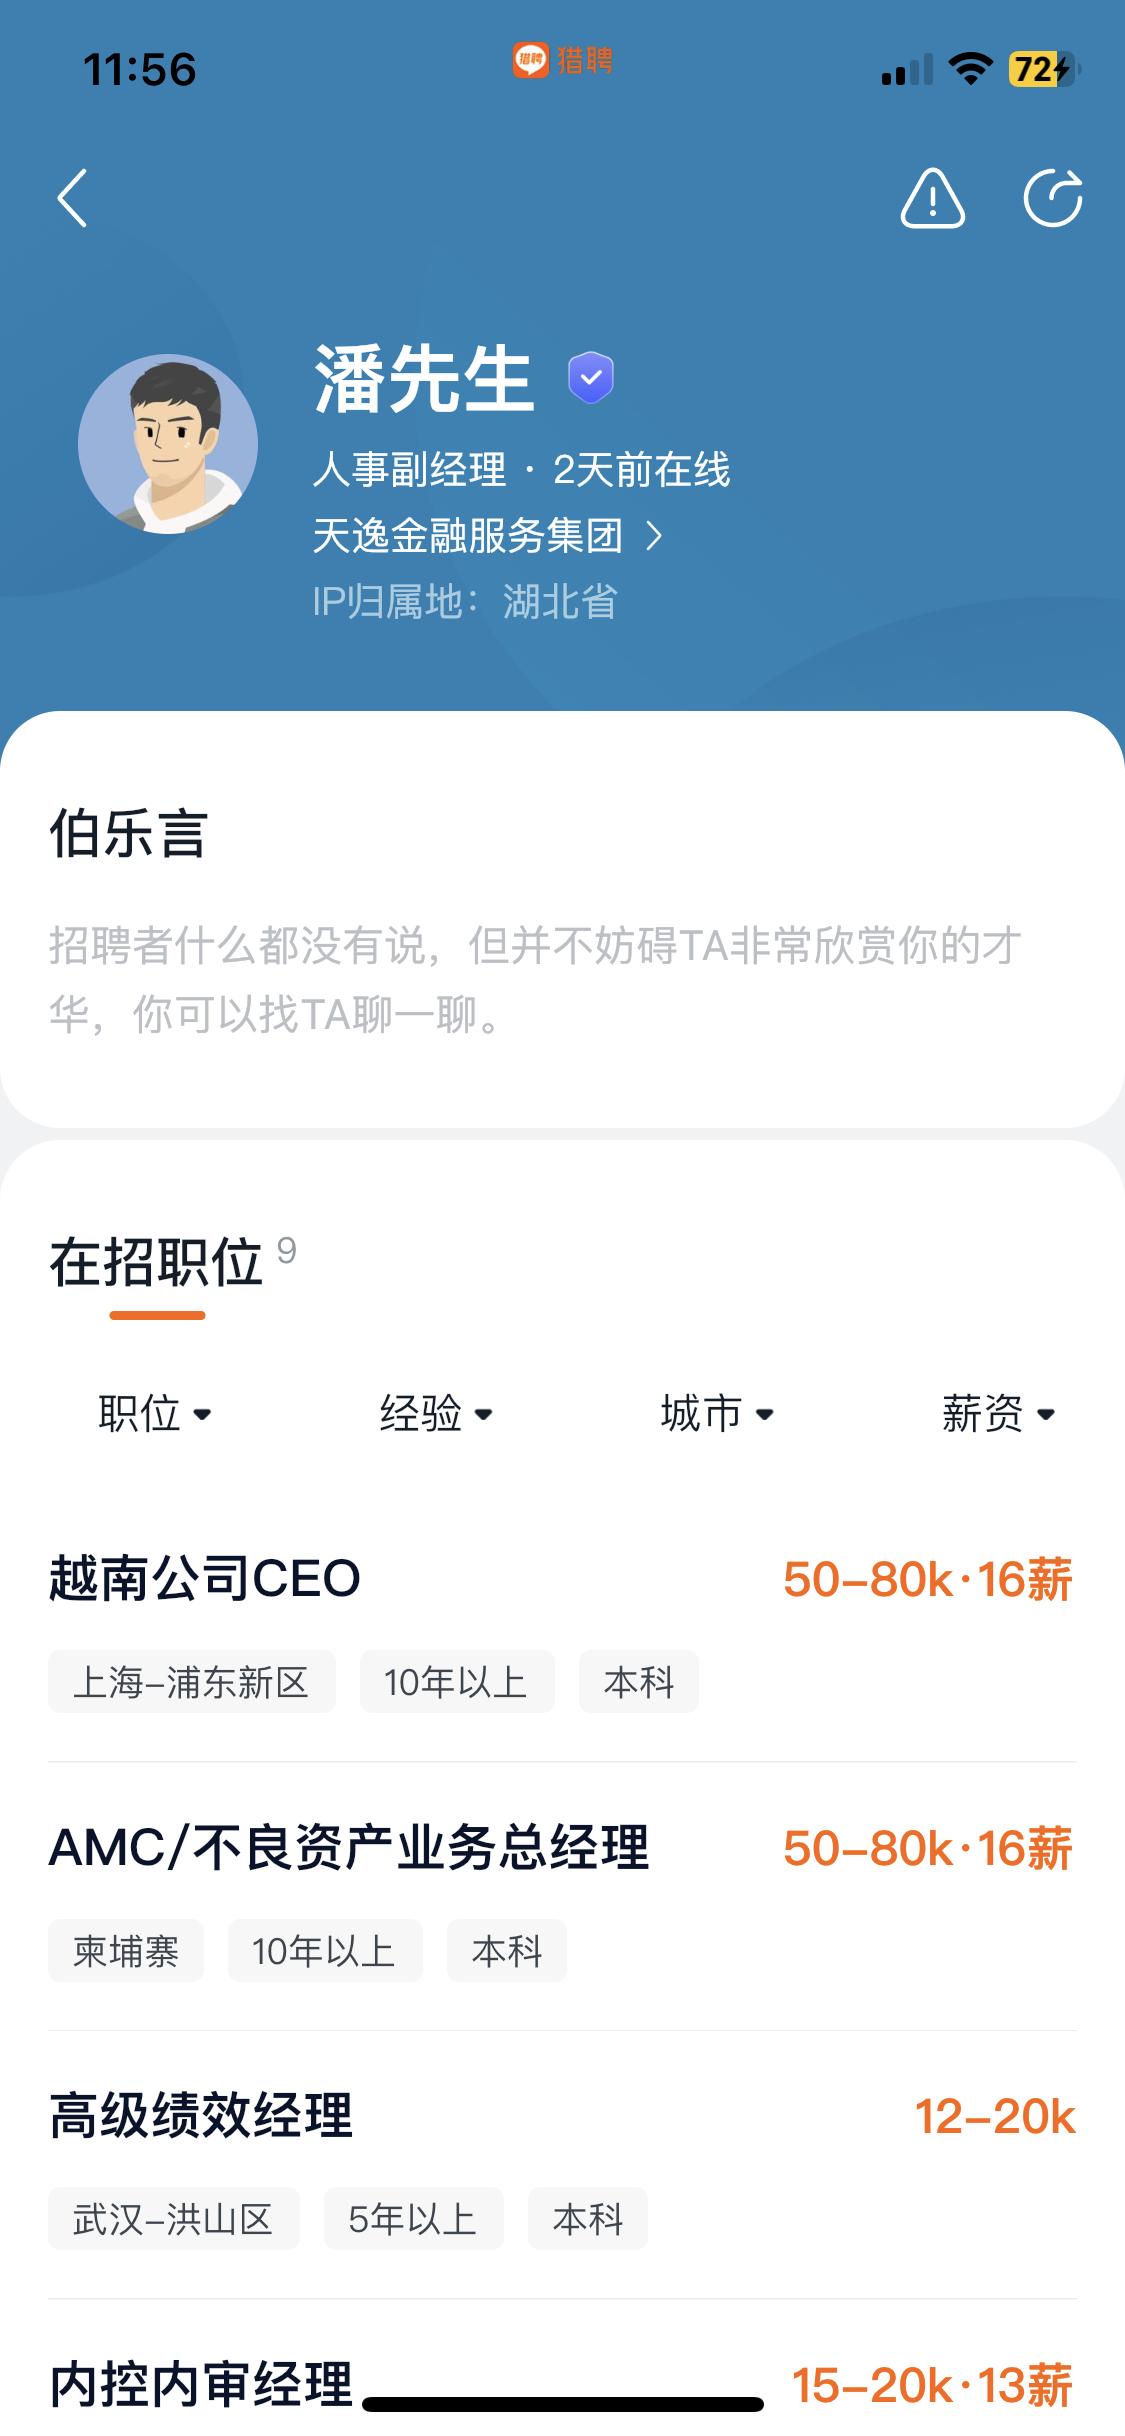
Task: Select the 在招职位 tab
Action: click(157, 1263)
